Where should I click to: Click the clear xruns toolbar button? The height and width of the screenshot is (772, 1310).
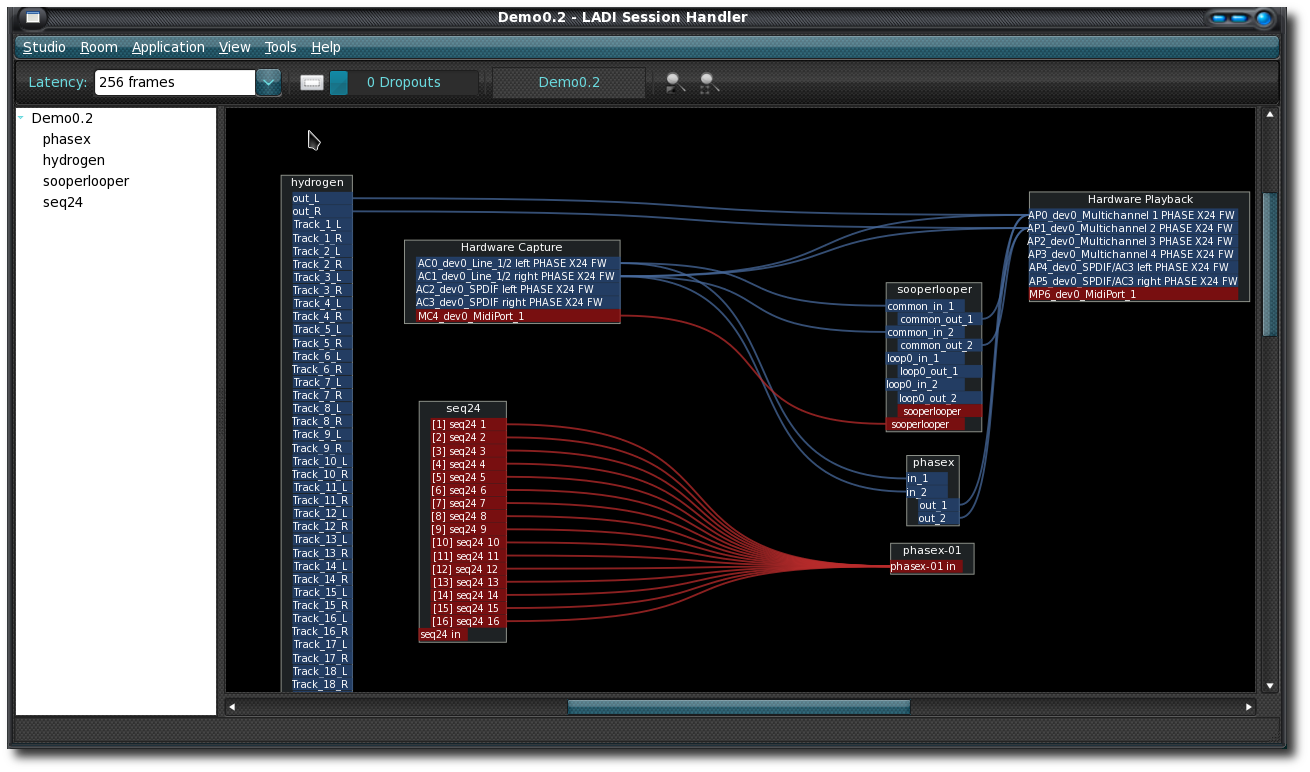pos(312,83)
